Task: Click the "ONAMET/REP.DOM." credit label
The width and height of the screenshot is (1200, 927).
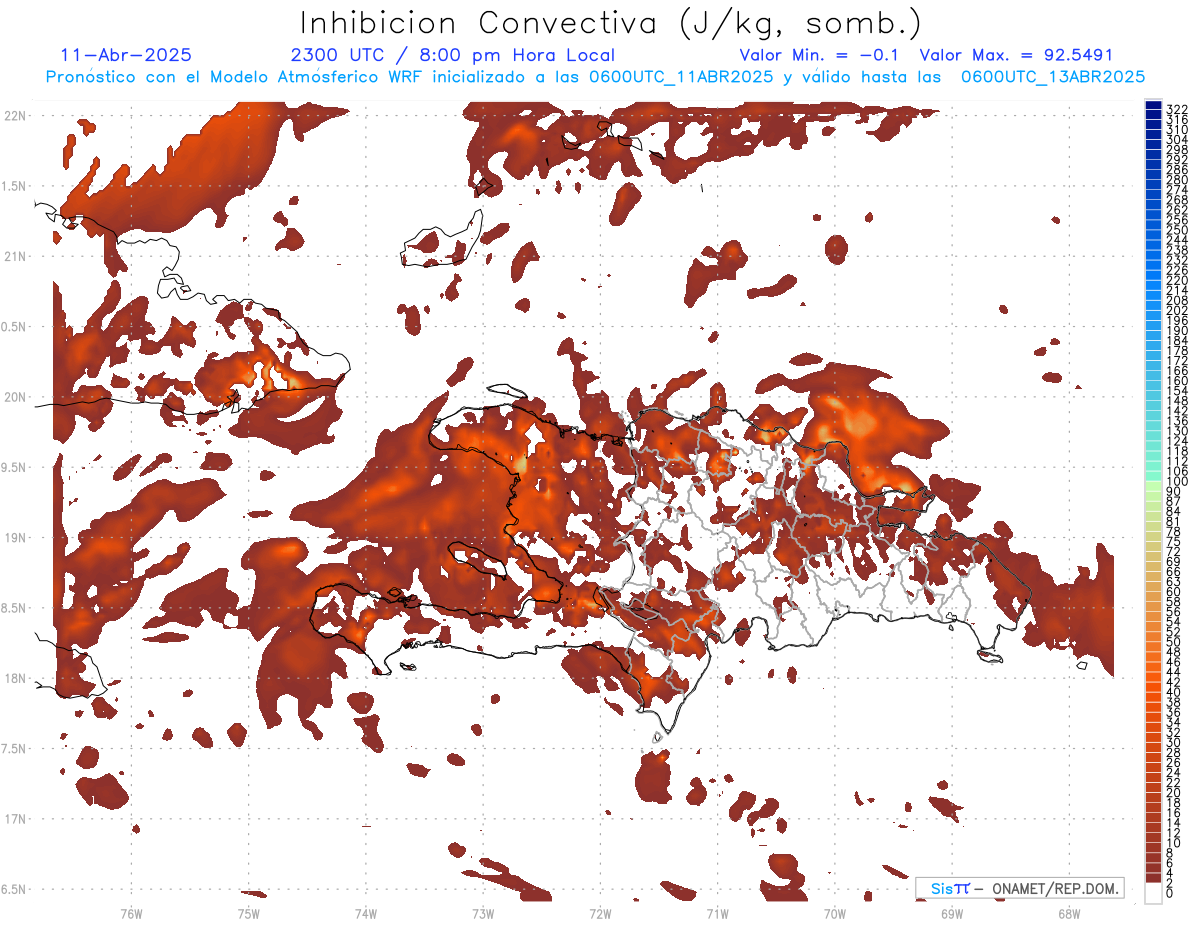Action: (1057, 888)
